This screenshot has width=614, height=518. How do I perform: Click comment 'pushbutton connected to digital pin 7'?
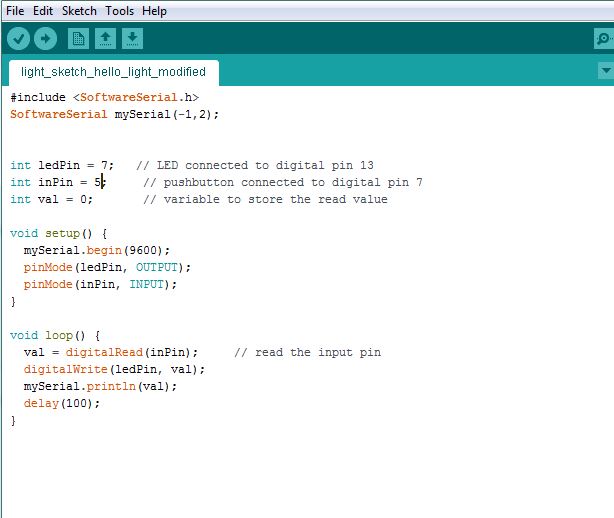click(x=283, y=182)
